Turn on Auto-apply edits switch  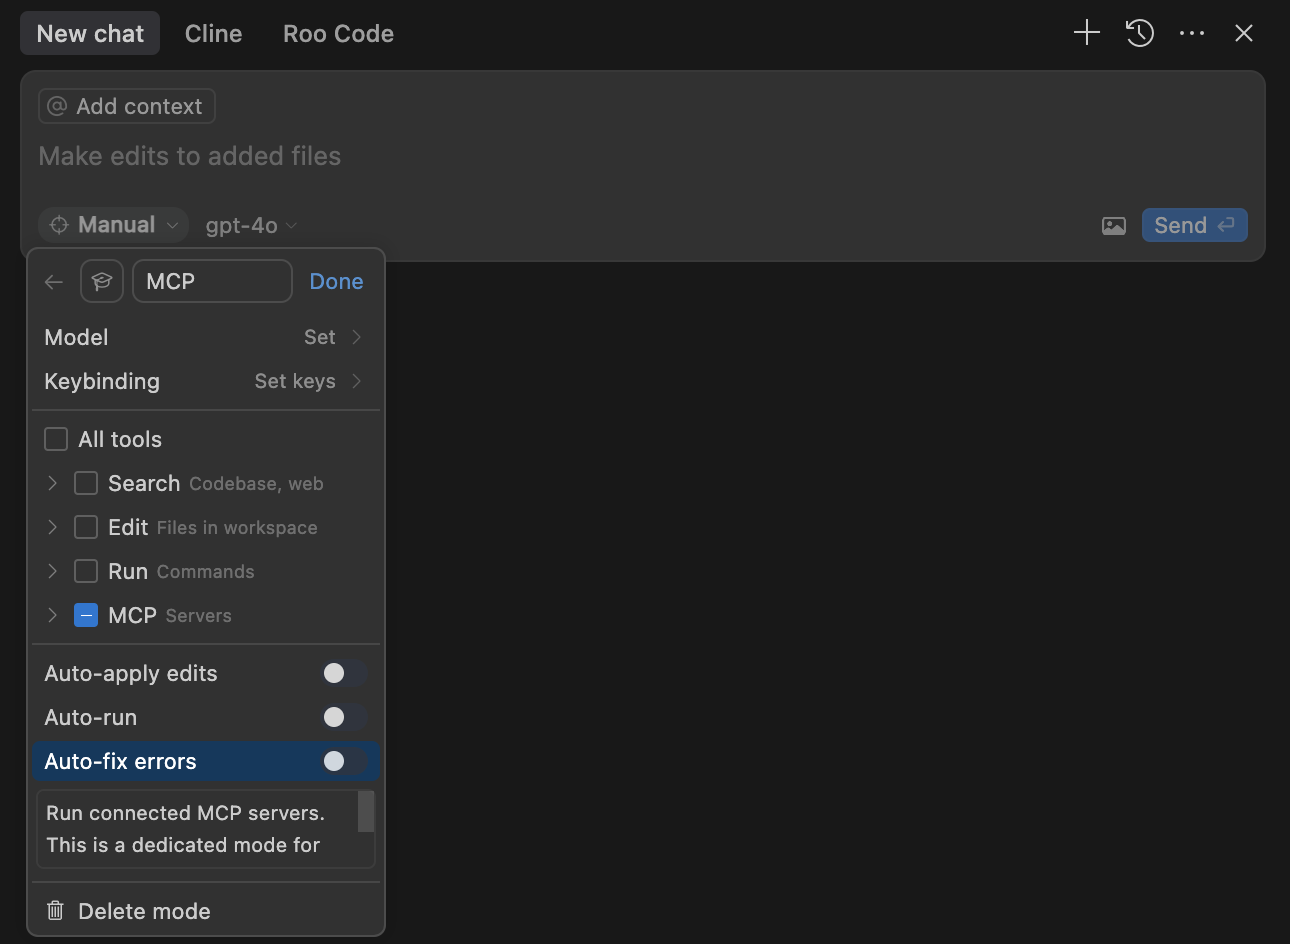click(343, 673)
